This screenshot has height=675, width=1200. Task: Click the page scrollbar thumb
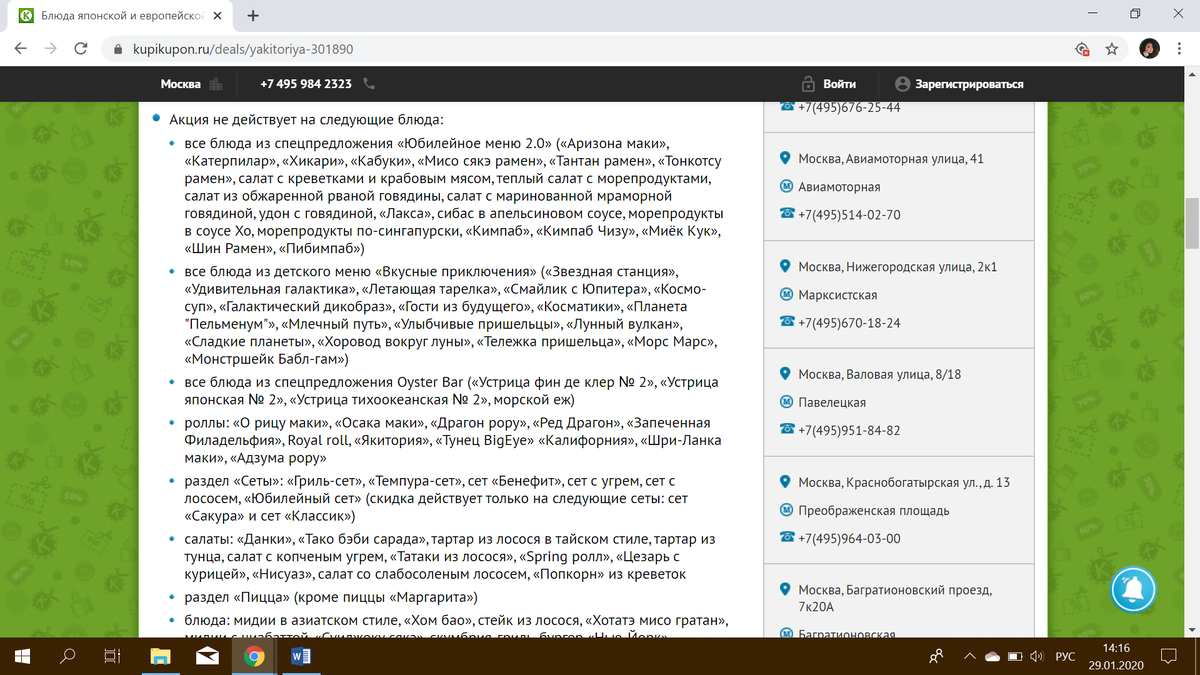point(1191,223)
